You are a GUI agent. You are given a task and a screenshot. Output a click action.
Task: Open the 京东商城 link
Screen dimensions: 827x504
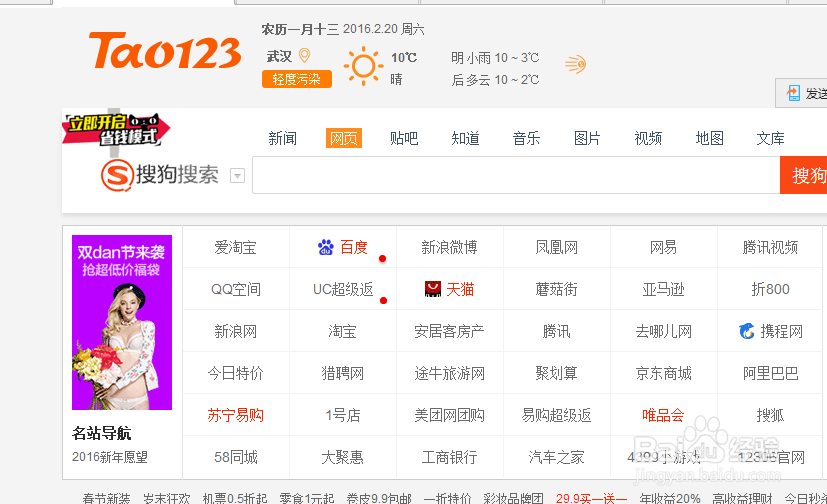pyautogui.click(x=663, y=374)
